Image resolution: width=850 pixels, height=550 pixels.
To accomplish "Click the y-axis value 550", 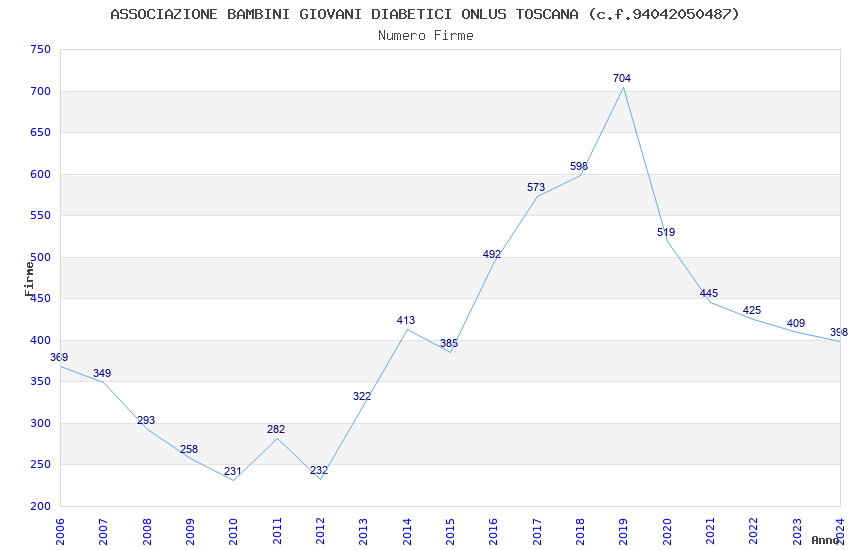I will click(41, 215).
